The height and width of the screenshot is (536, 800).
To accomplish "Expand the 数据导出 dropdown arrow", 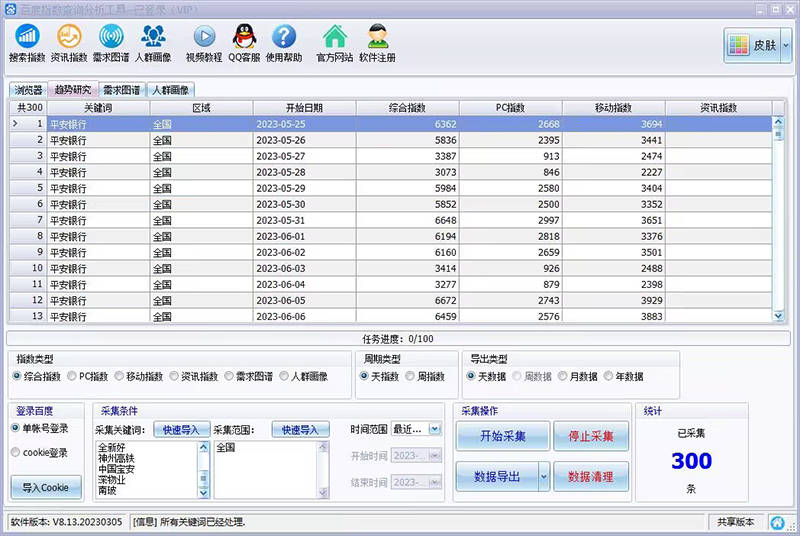I will pyautogui.click(x=544, y=477).
